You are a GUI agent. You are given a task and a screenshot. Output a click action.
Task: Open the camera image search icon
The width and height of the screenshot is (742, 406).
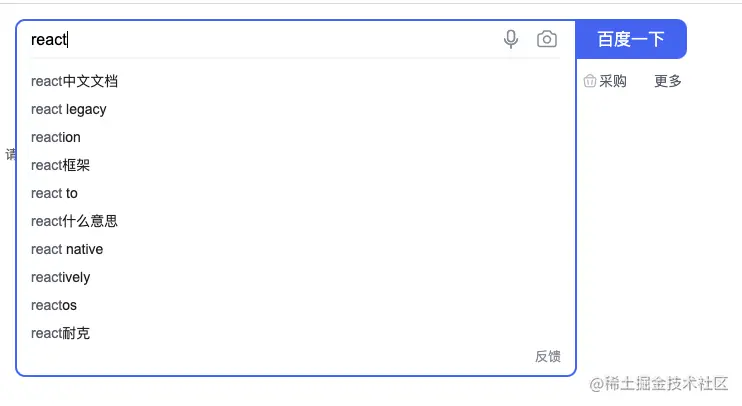click(x=547, y=39)
